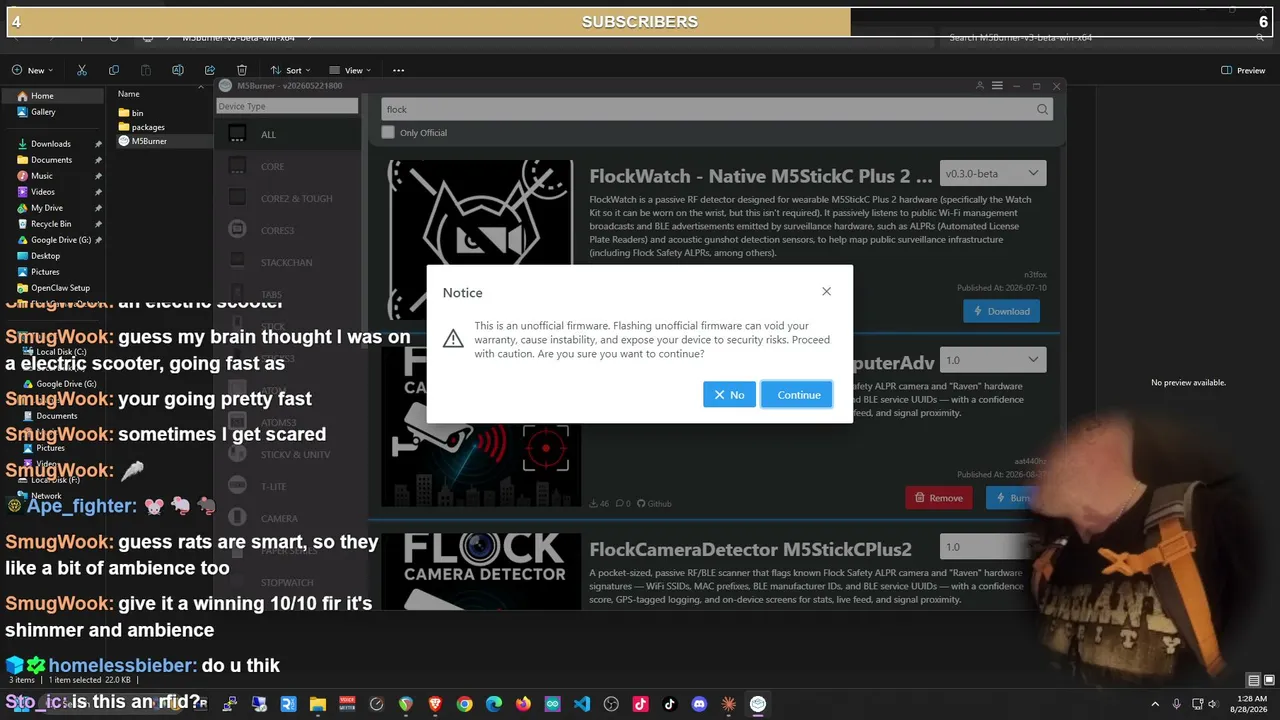
Task: Open Recycle Bin in Explorer navigation
Action: tap(52, 224)
